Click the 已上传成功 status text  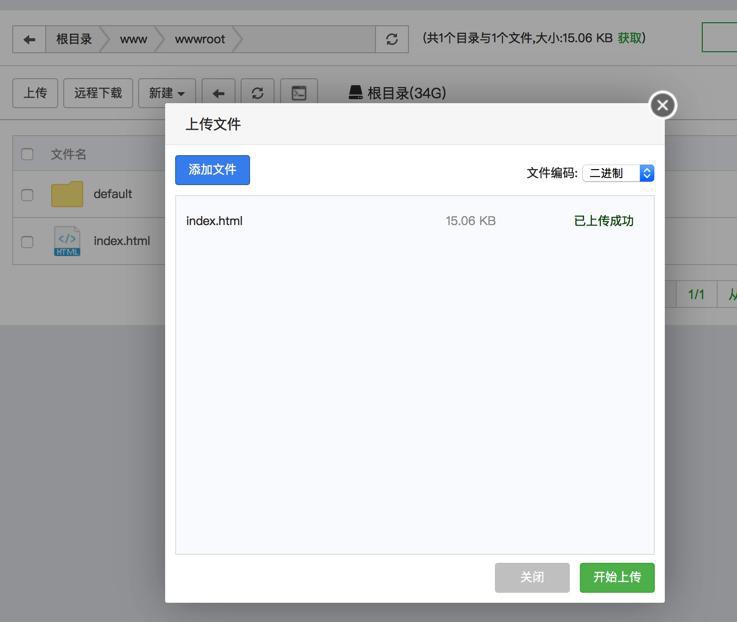604,220
